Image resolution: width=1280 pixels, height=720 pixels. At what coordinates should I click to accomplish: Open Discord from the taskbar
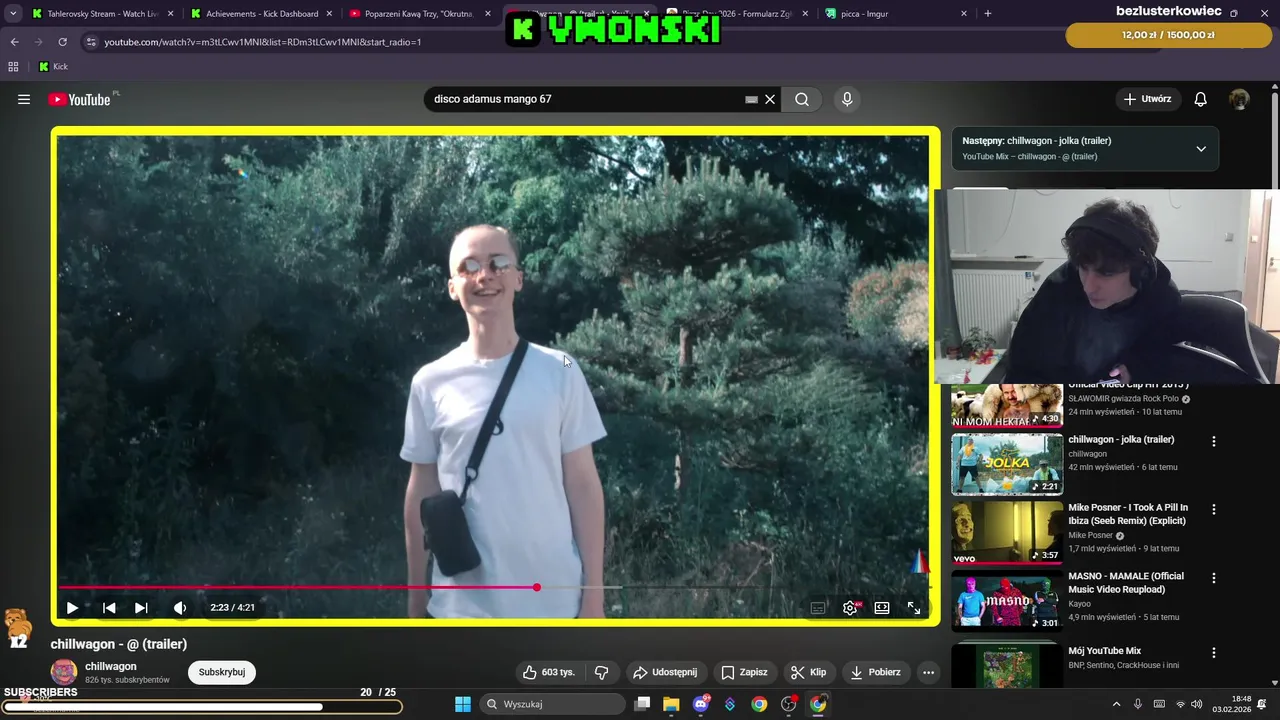tap(701, 704)
